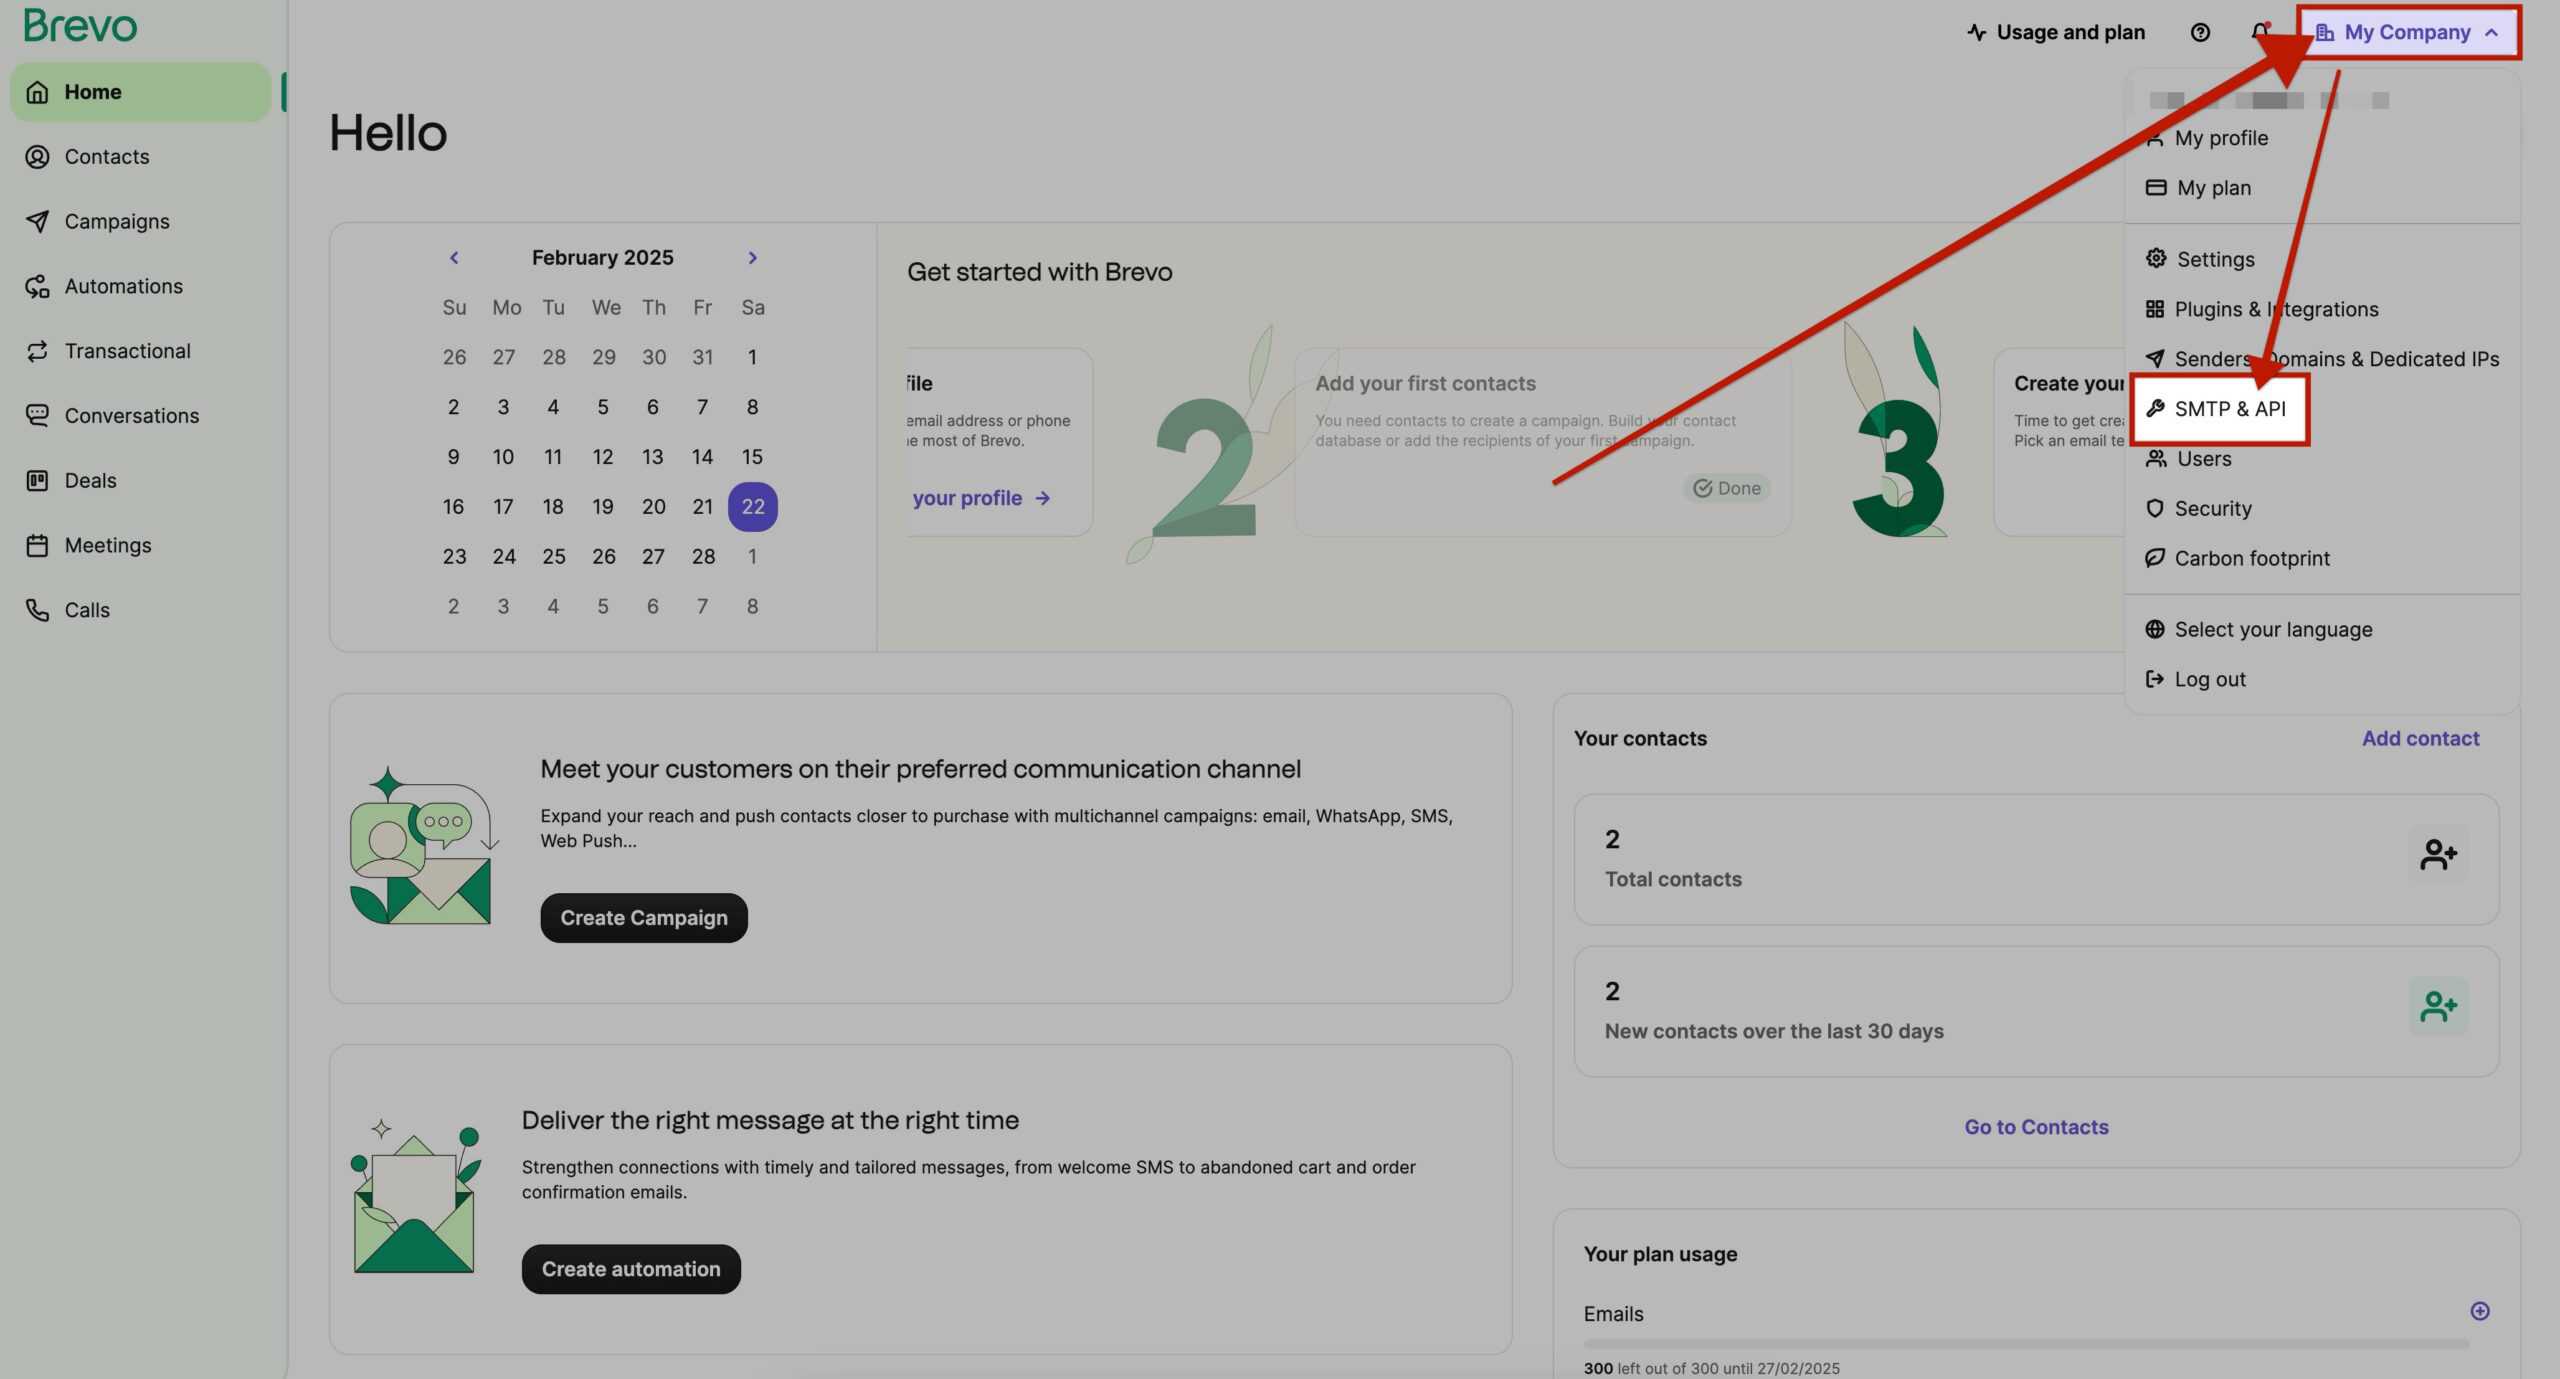
Task: Open the Go to Contacts link
Action: [2035, 1127]
